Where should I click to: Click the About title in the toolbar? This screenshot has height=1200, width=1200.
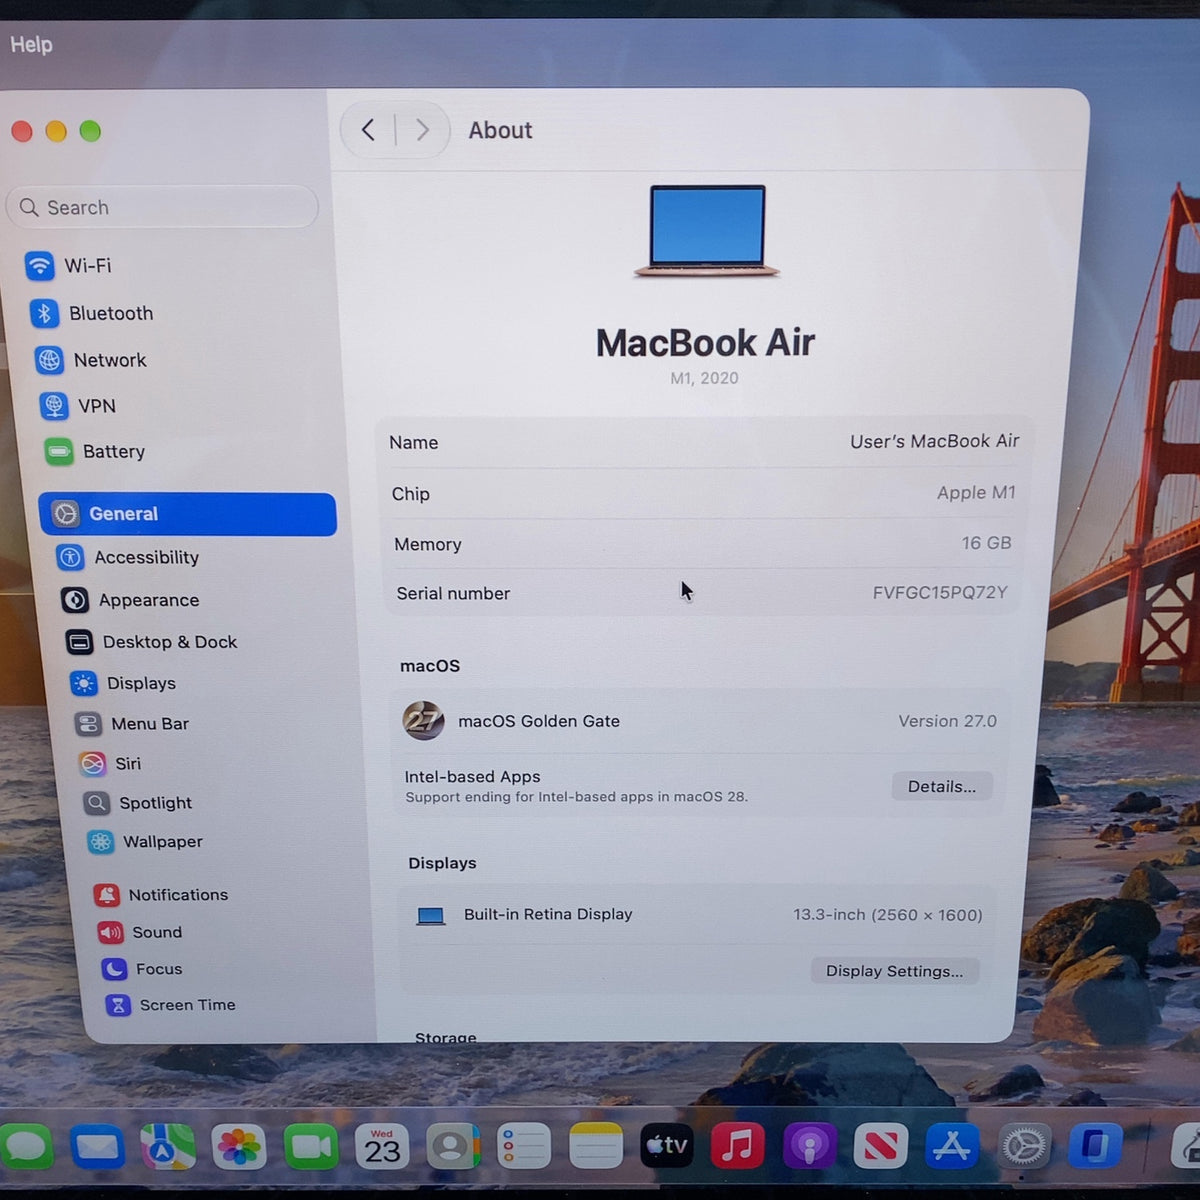[x=500, y=131]
